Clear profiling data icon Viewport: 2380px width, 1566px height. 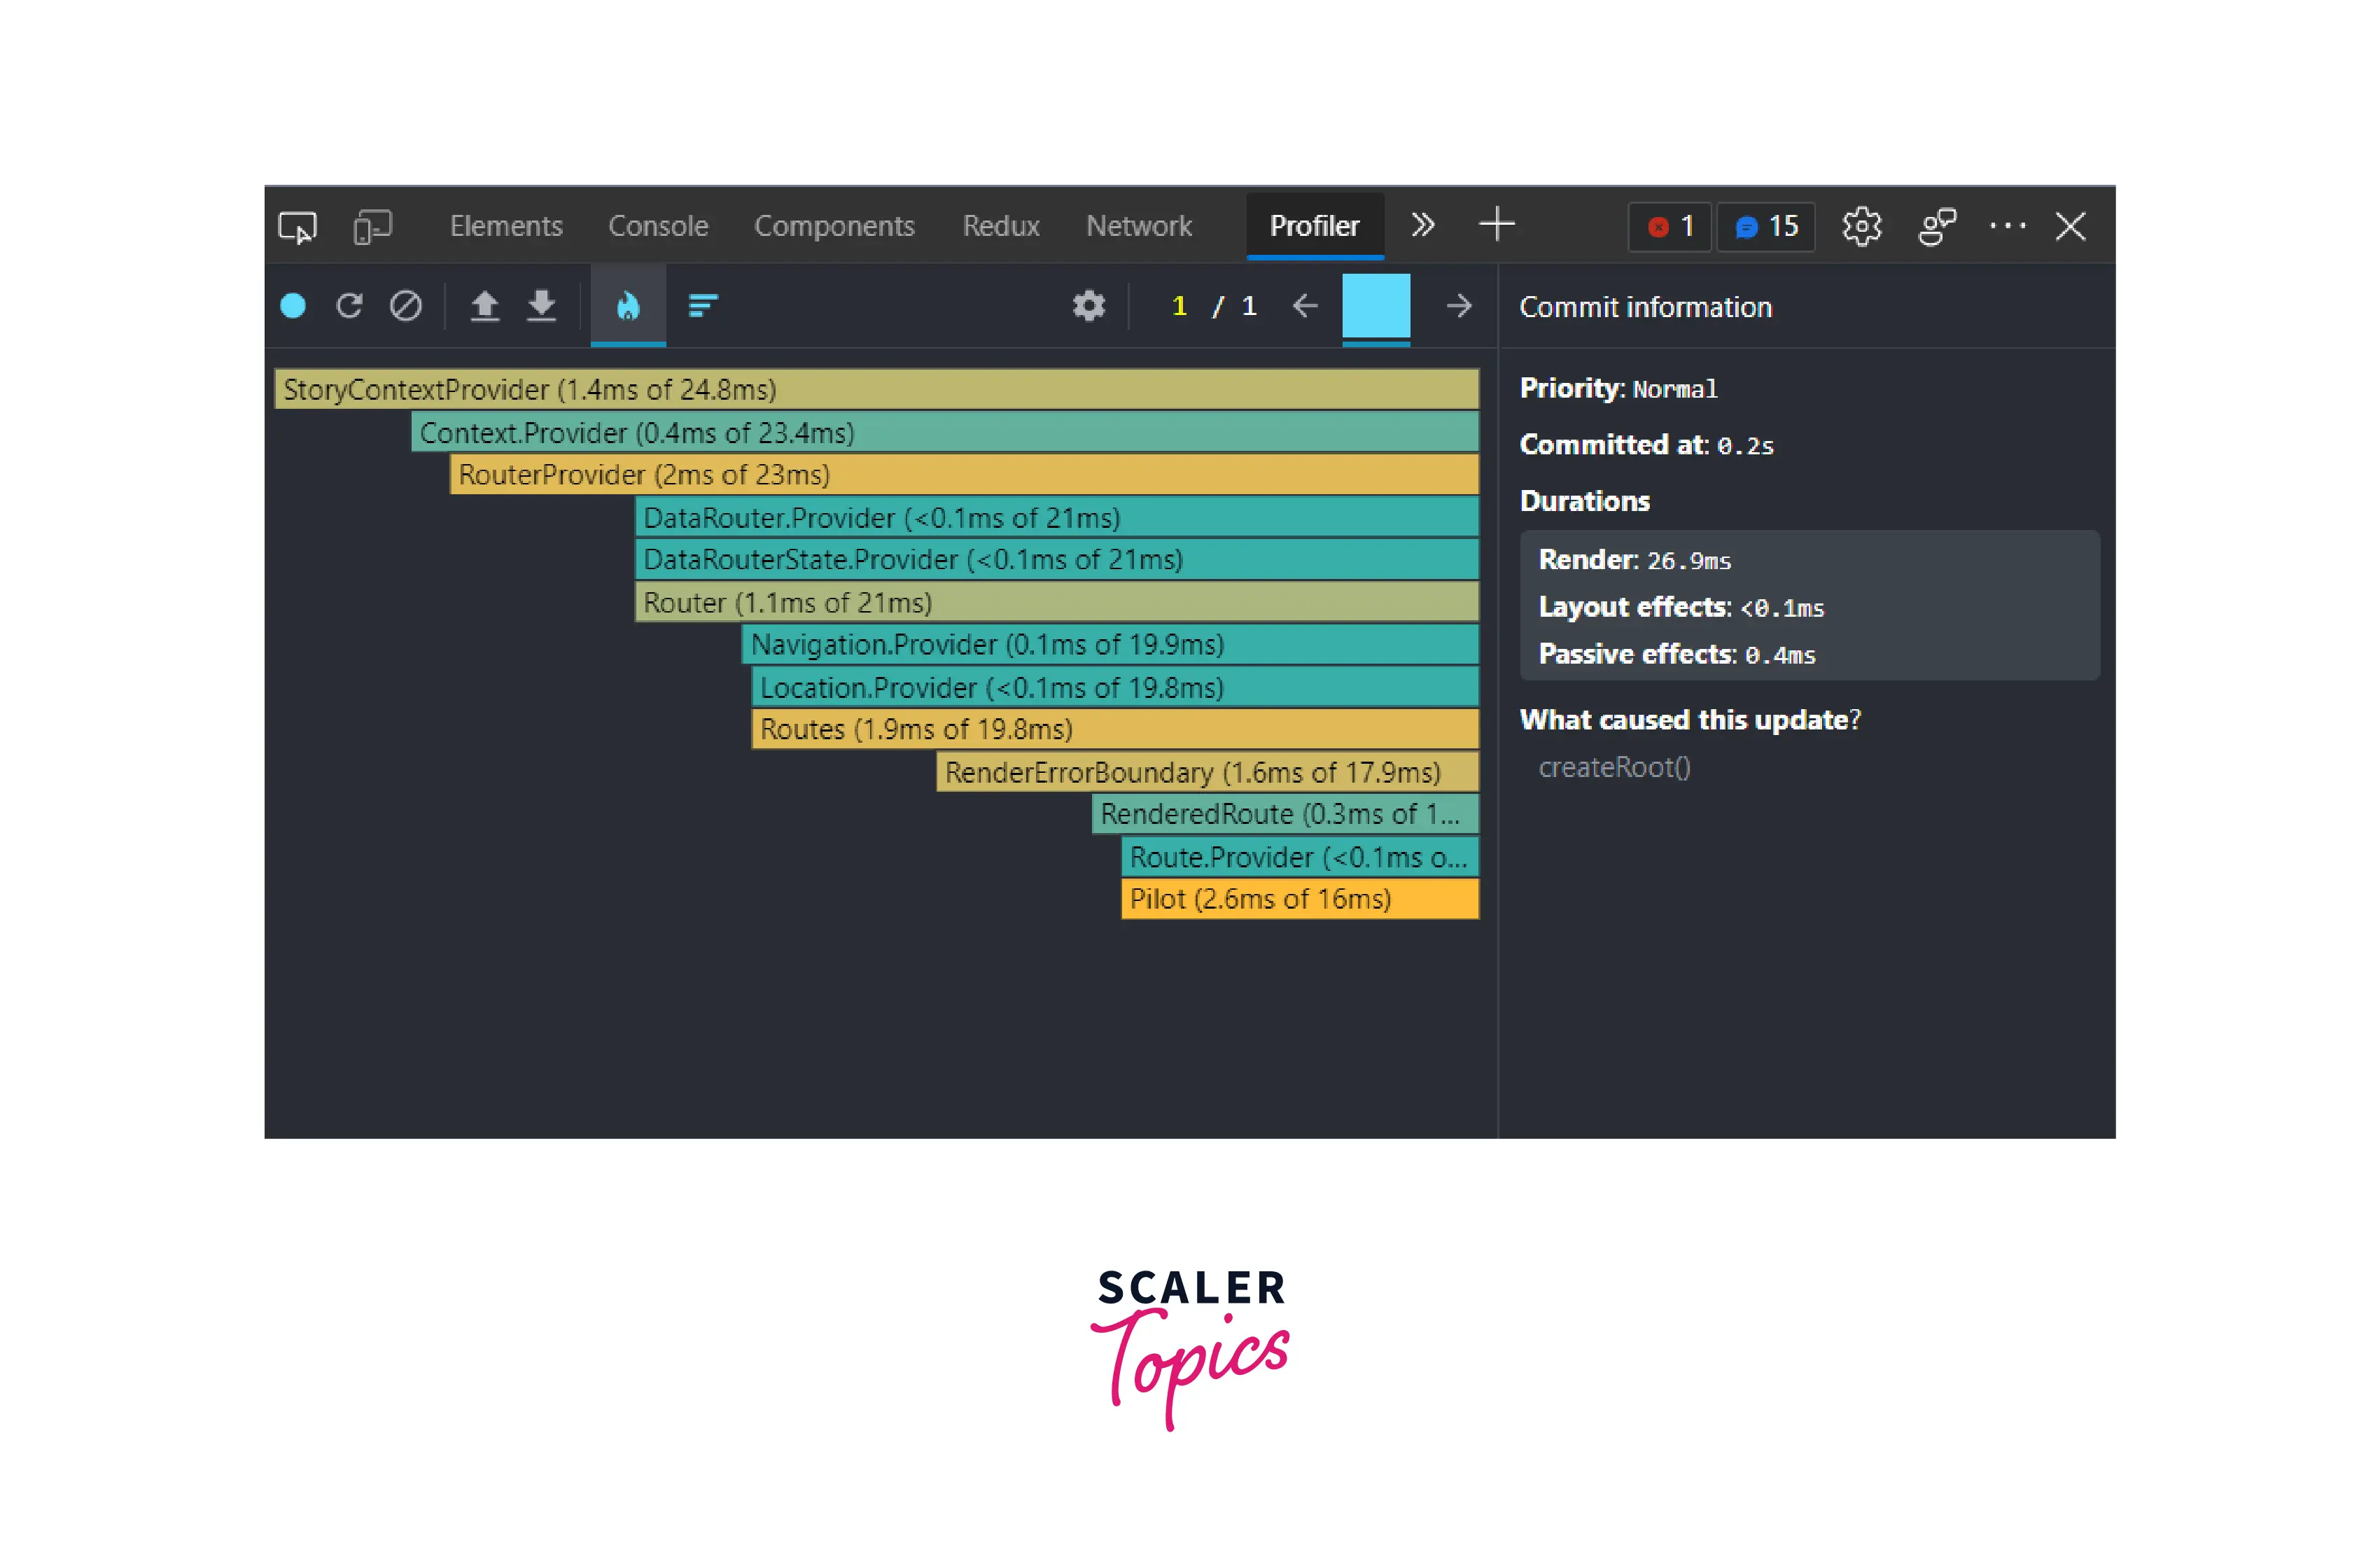pyautogui.click(x=406, y=306)
